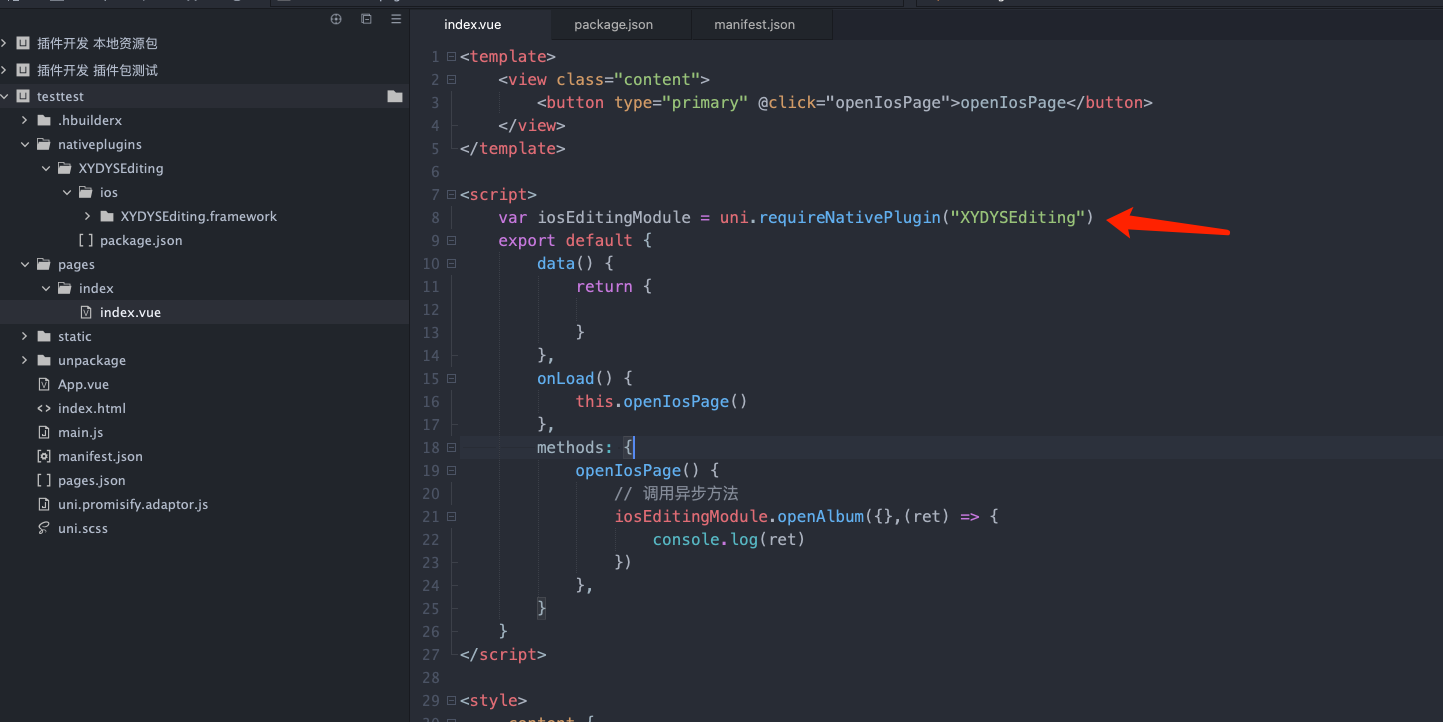Collapse the pages folder chevron
Viewport: 1443px width, 722px height.
pyautogui.click(x=25, y=264)
